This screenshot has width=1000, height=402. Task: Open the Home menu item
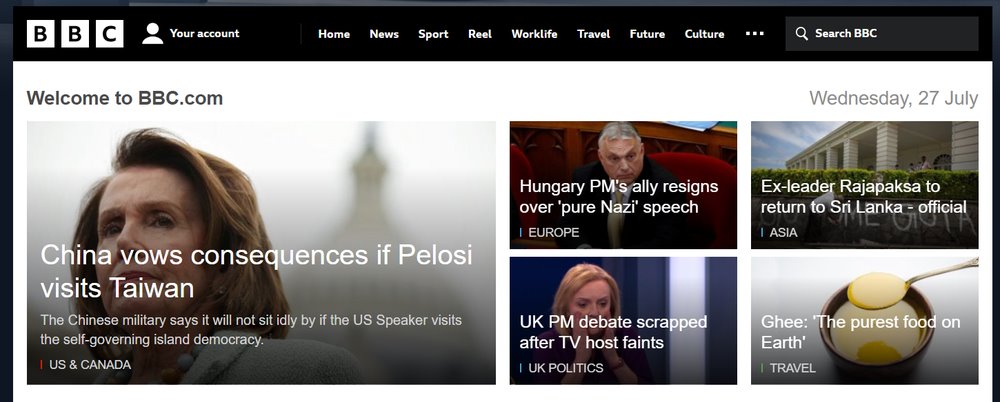(x=334, y=34)
